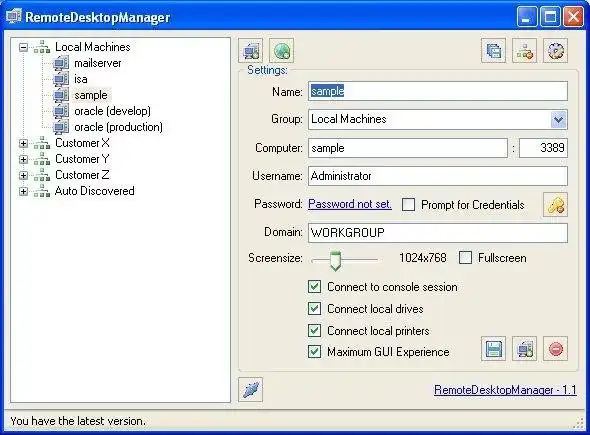This screenshot has height=435, width=590.
Task: Click the sample computer icon in tree
Action: coord(61,95)
